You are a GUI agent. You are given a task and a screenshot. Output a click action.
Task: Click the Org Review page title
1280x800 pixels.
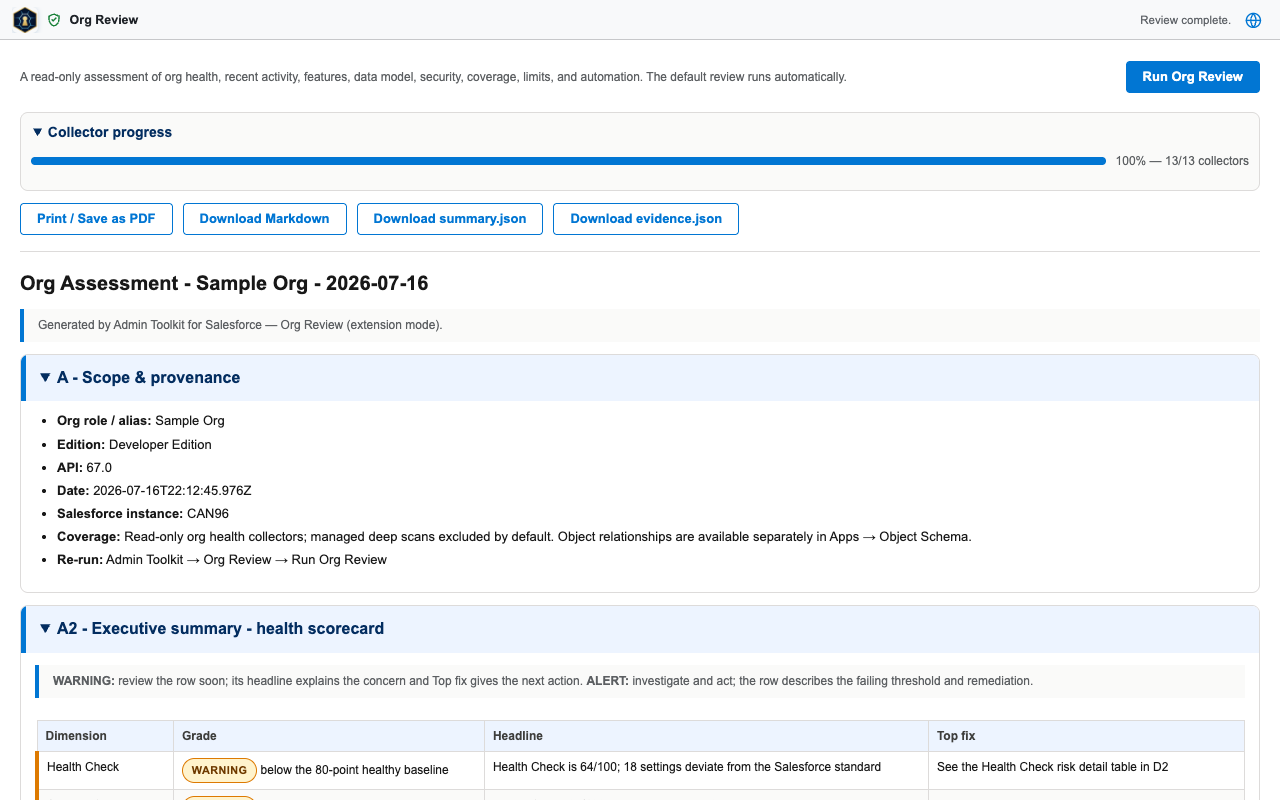tap(104, 20)
